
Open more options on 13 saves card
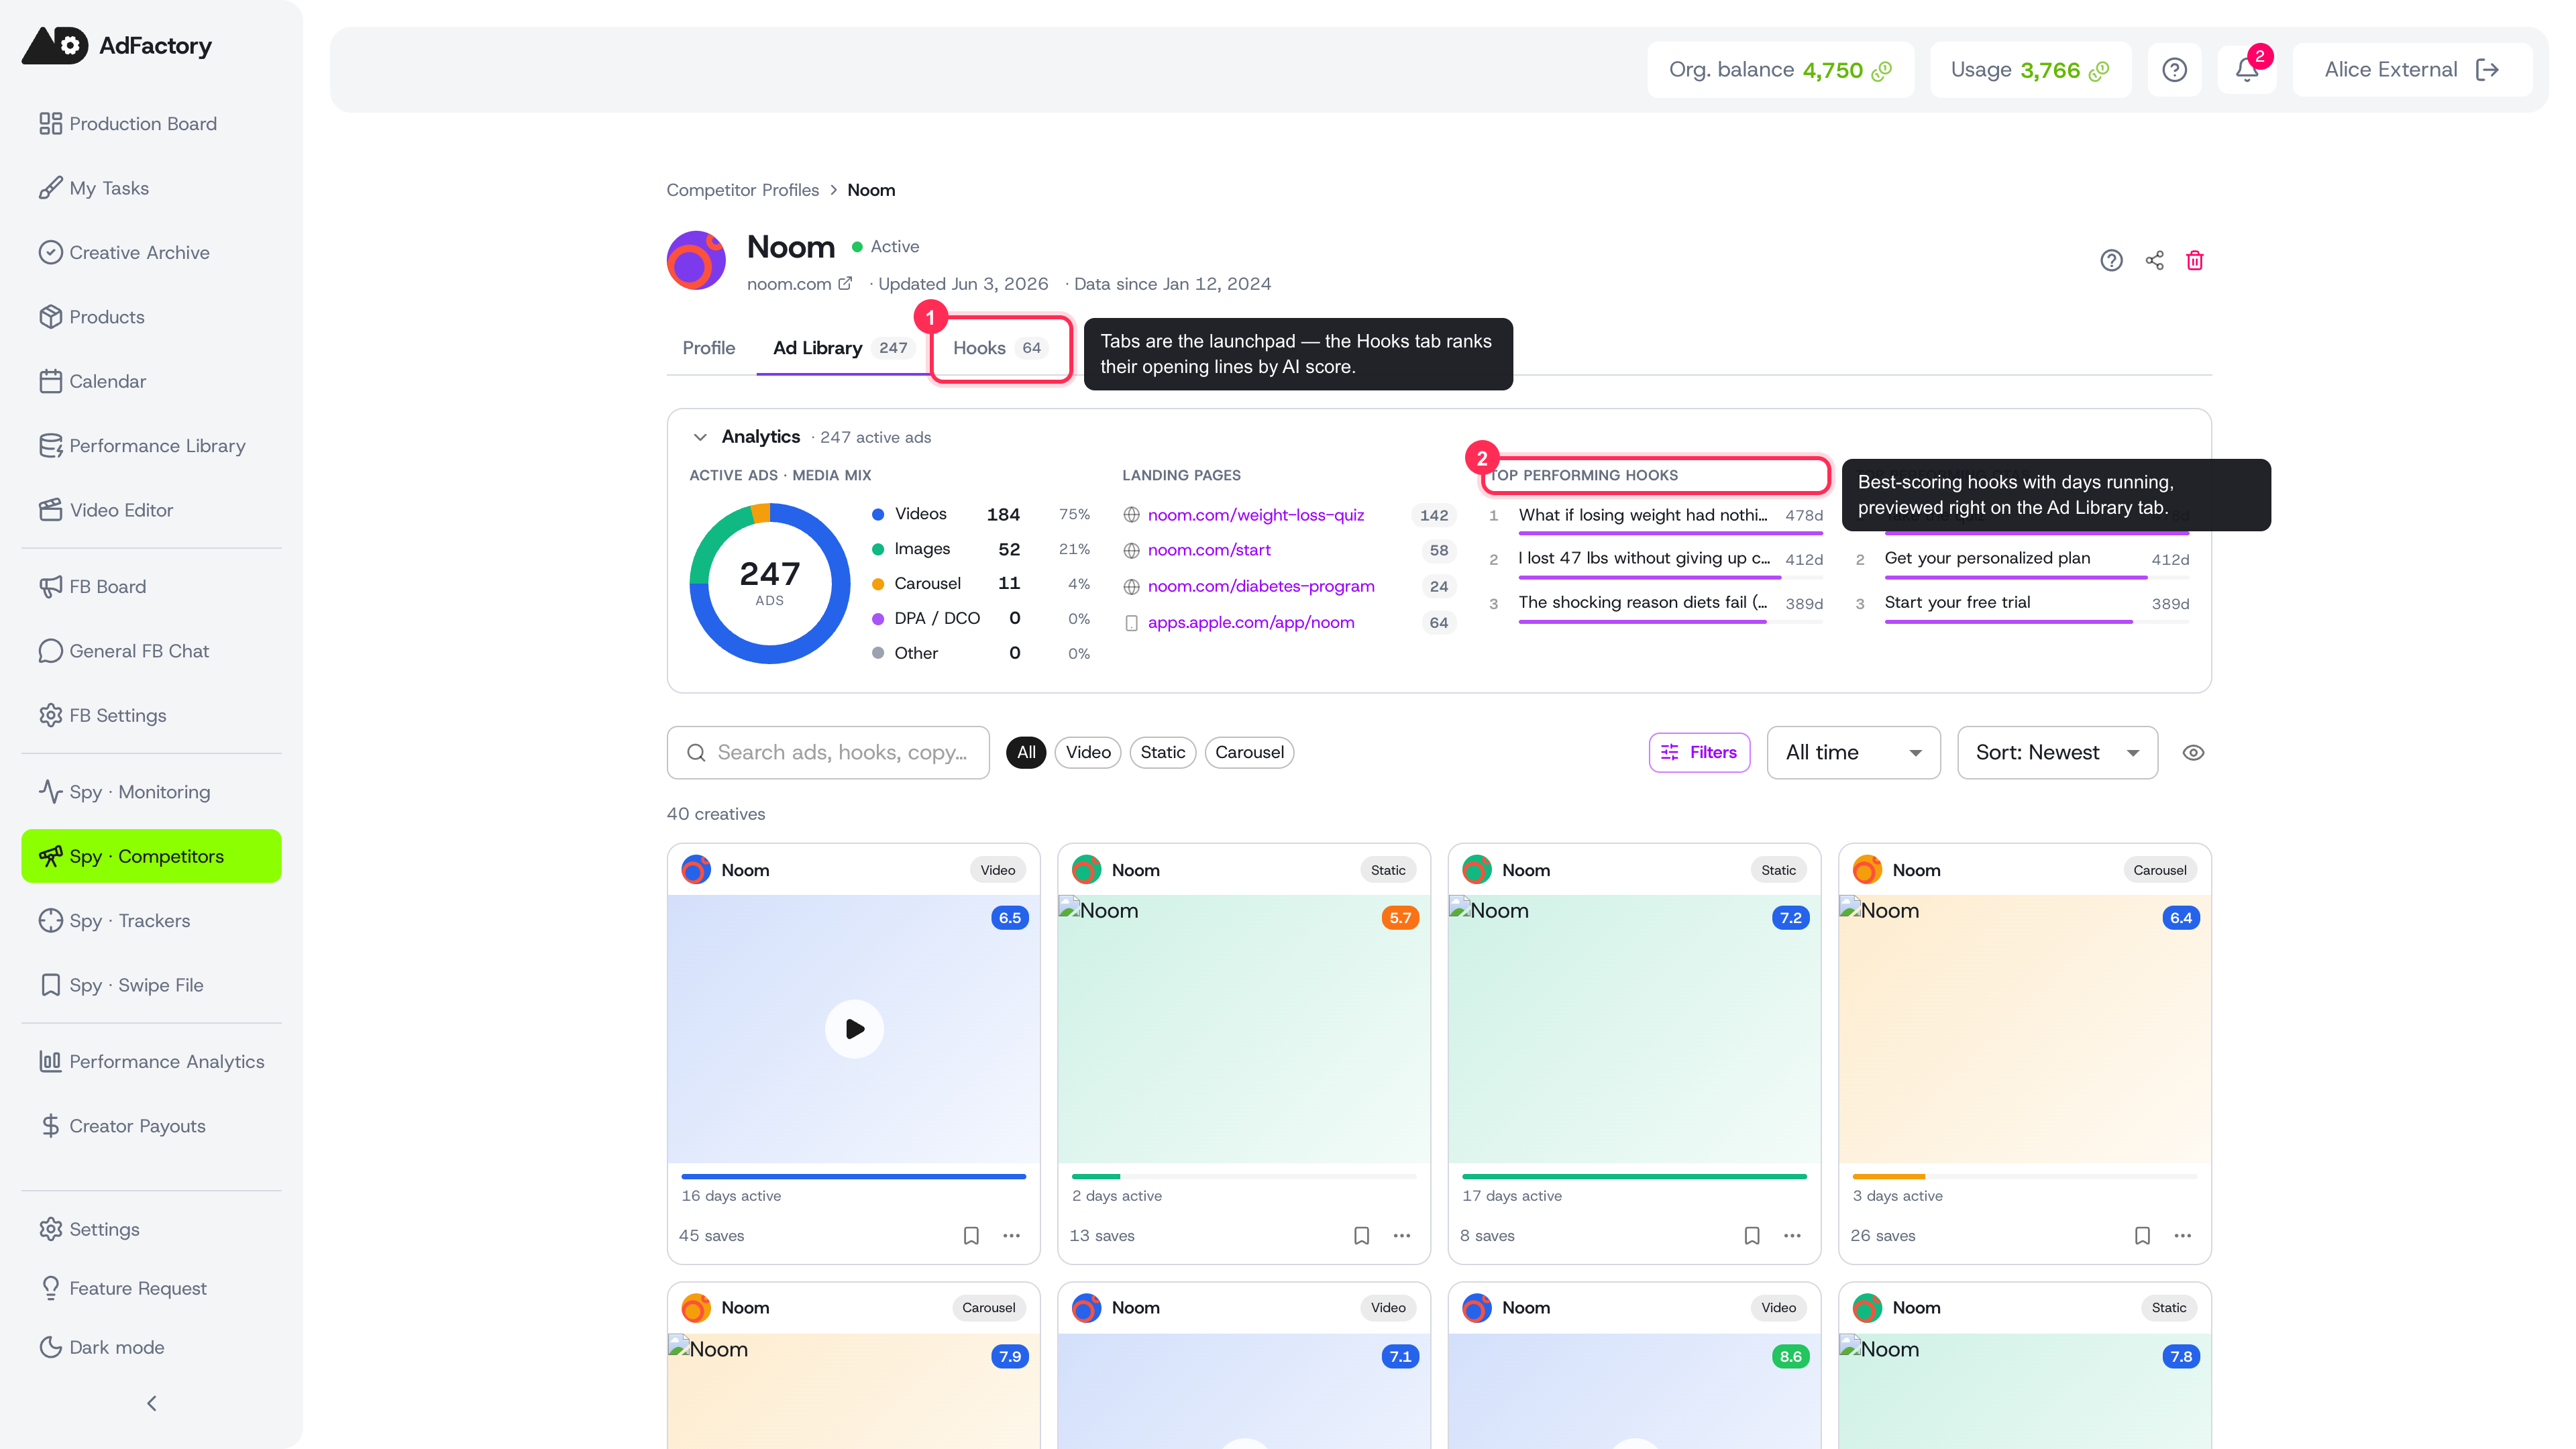[1402, 1235]
